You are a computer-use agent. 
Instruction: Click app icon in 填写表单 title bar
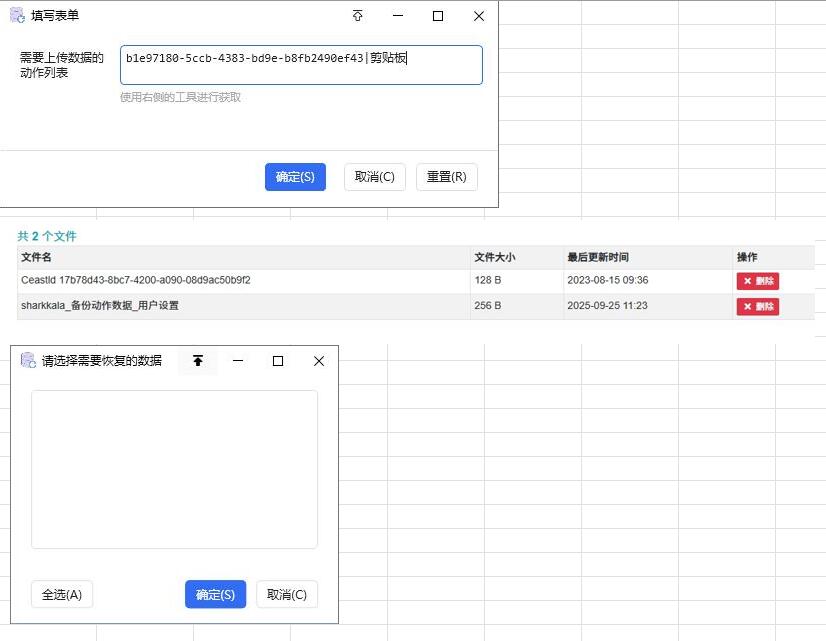pos(17,16)
